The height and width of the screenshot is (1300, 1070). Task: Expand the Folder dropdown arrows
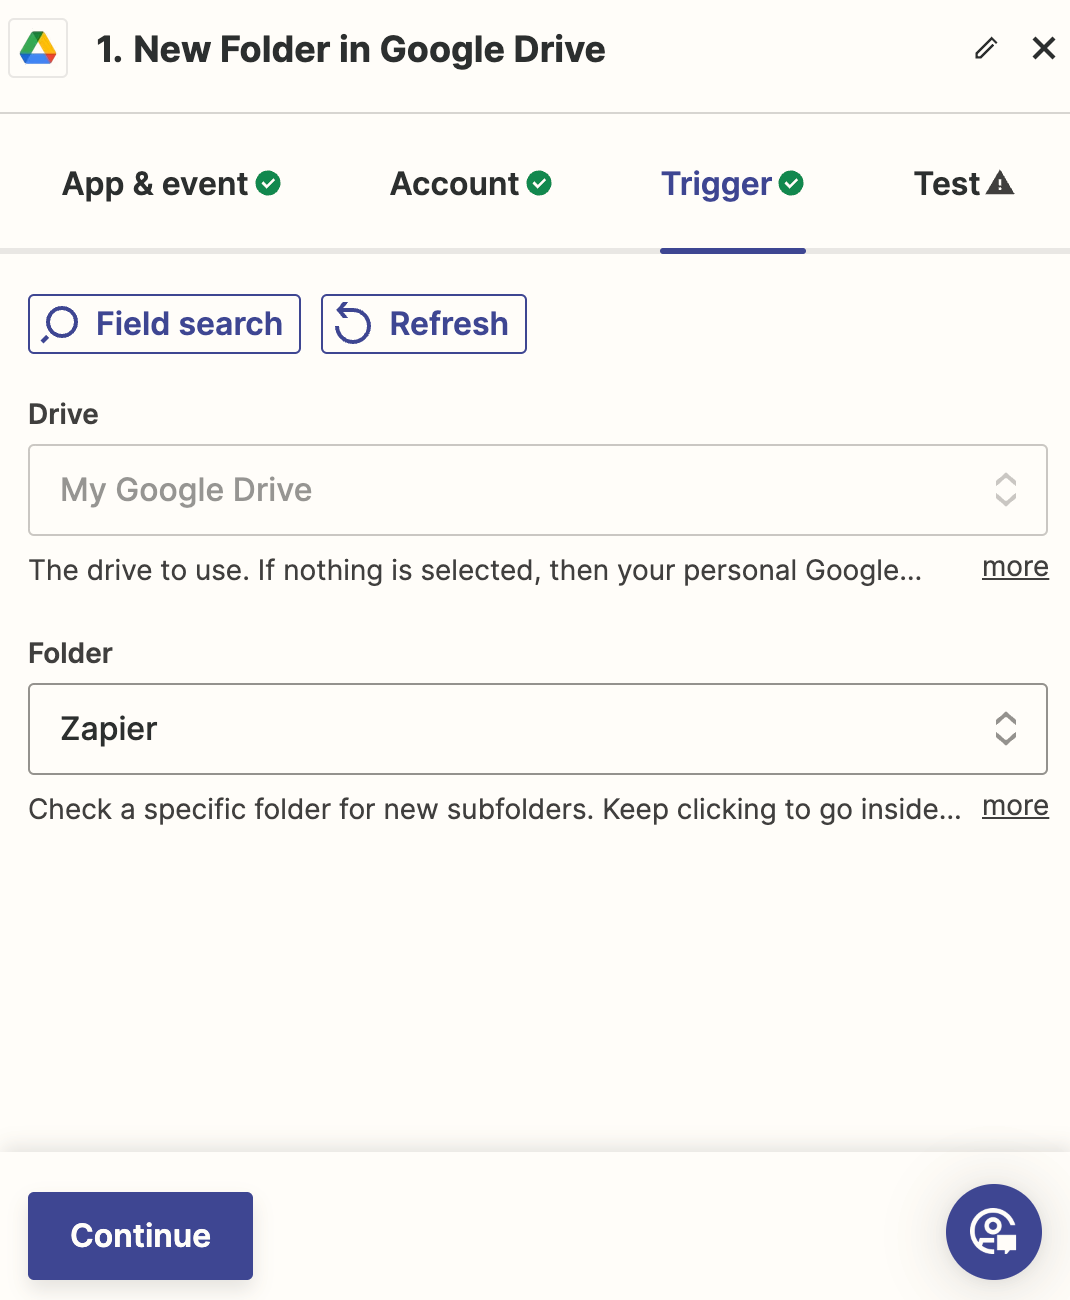[1006, 729]
